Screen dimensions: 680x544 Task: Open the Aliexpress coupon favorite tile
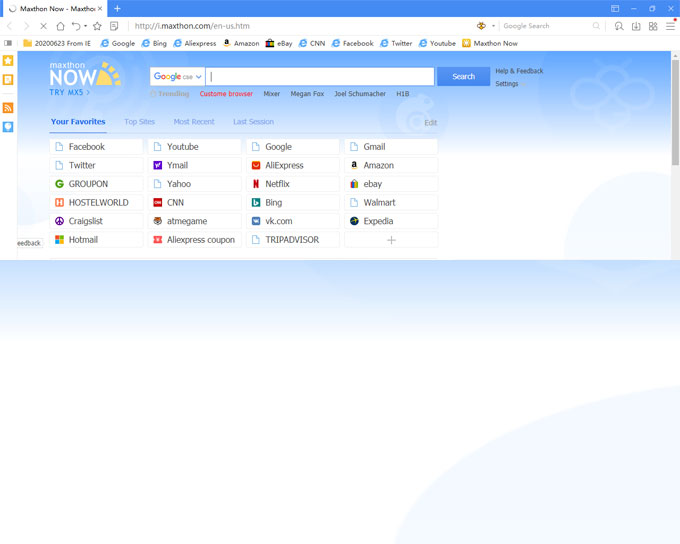(x=195, y=240)
